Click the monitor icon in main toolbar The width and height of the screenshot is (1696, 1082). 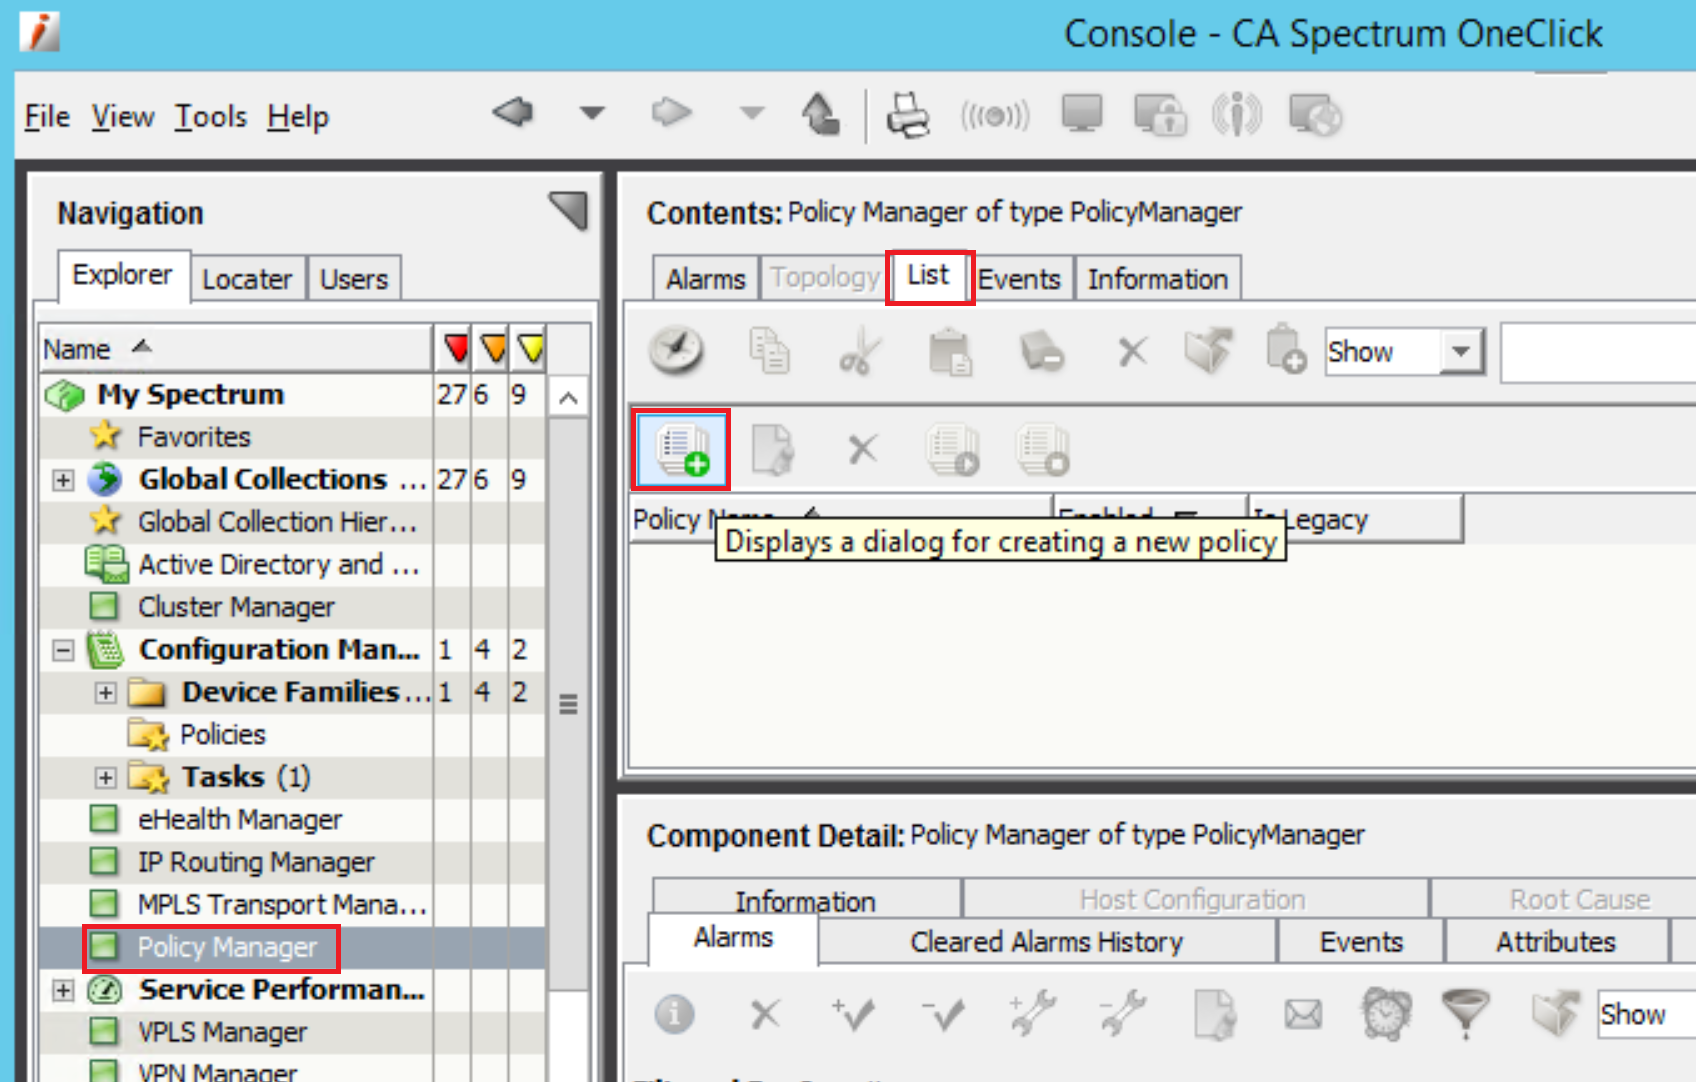point(1081,113)
